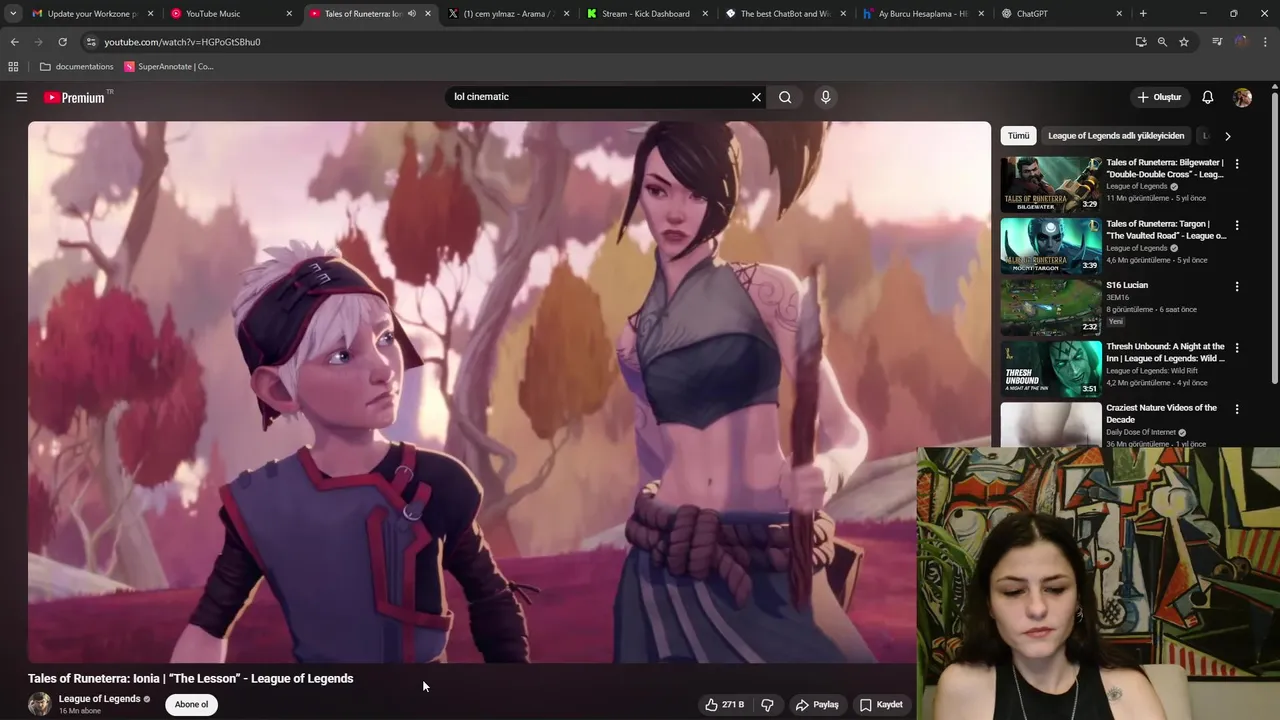Open options for Craziest Nature Videos

click(1237, 409)
